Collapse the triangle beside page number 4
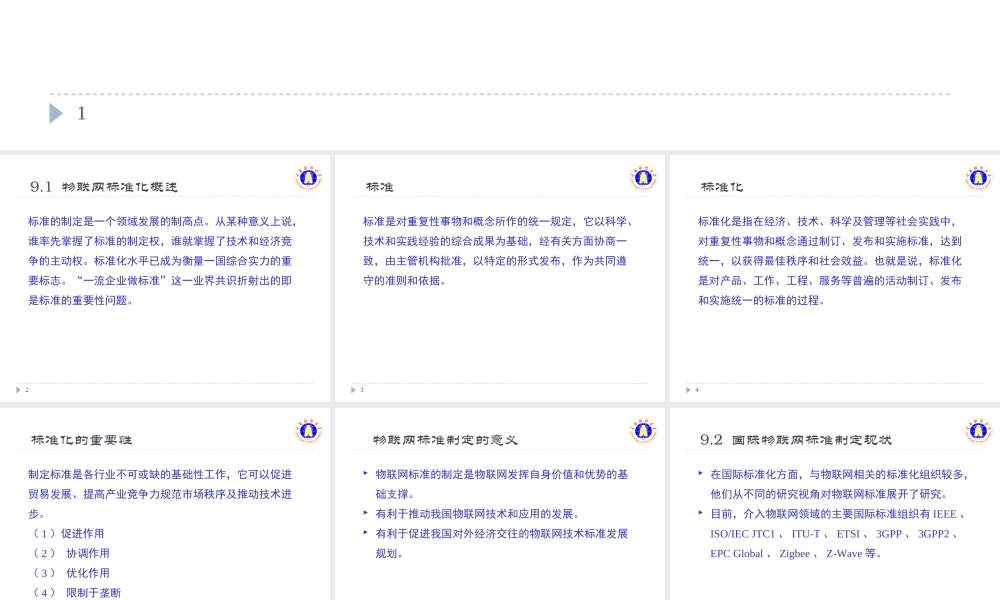 click(687, 390)
